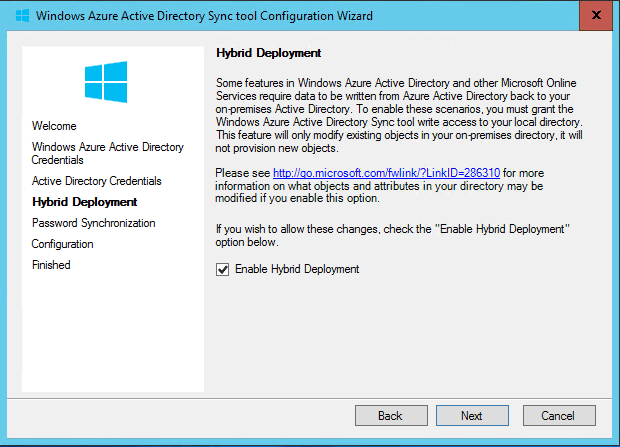This screenshot has width=620, height=447.
Task: Click the paragraph about write access
Action: tap(399, 116)
